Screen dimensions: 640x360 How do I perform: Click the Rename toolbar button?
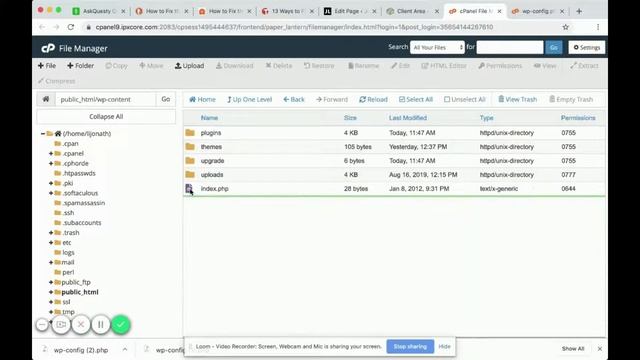[x=363, y=66]
